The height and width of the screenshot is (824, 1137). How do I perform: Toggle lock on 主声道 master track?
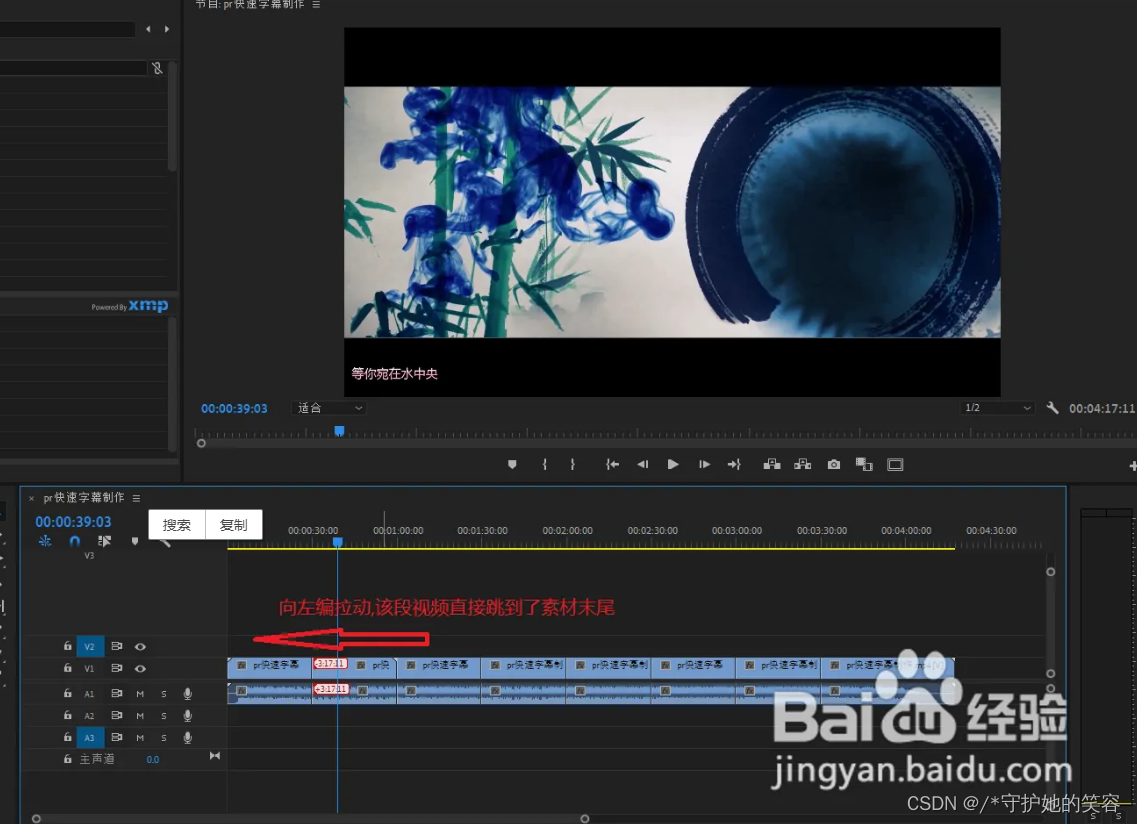(x=67, y=759)
